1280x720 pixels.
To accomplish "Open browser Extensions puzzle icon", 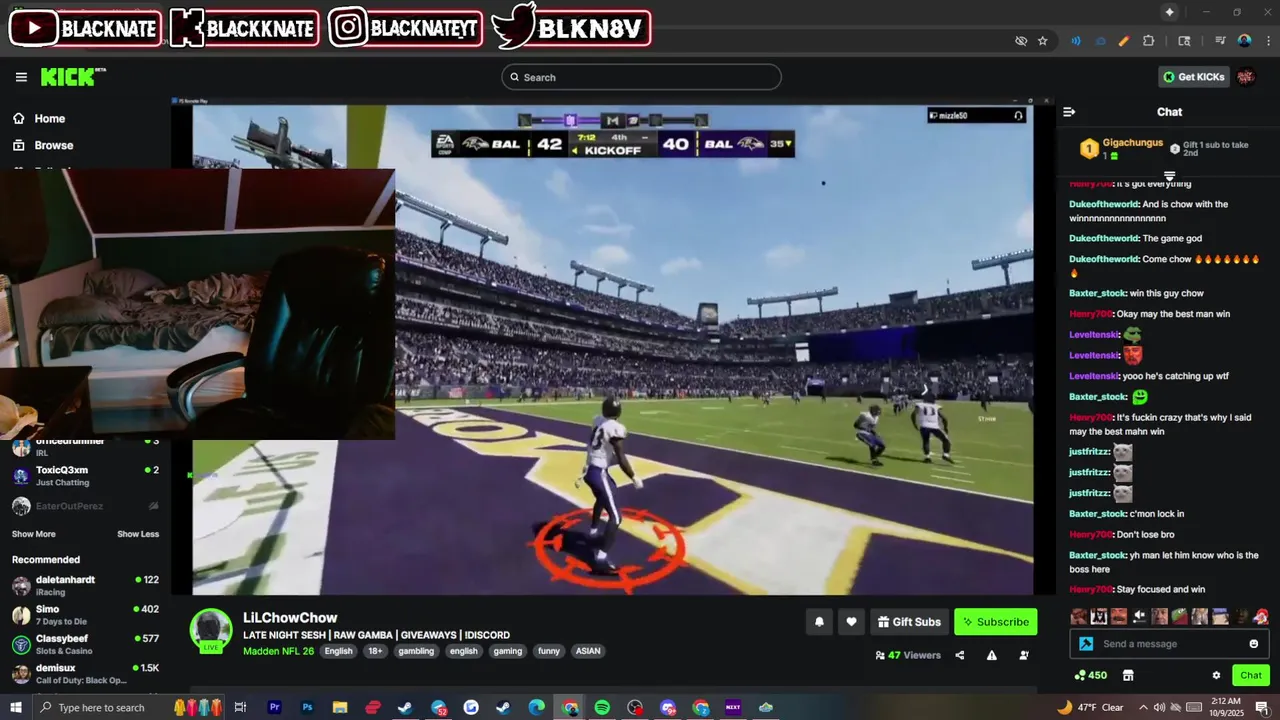I will point(1148,41).
